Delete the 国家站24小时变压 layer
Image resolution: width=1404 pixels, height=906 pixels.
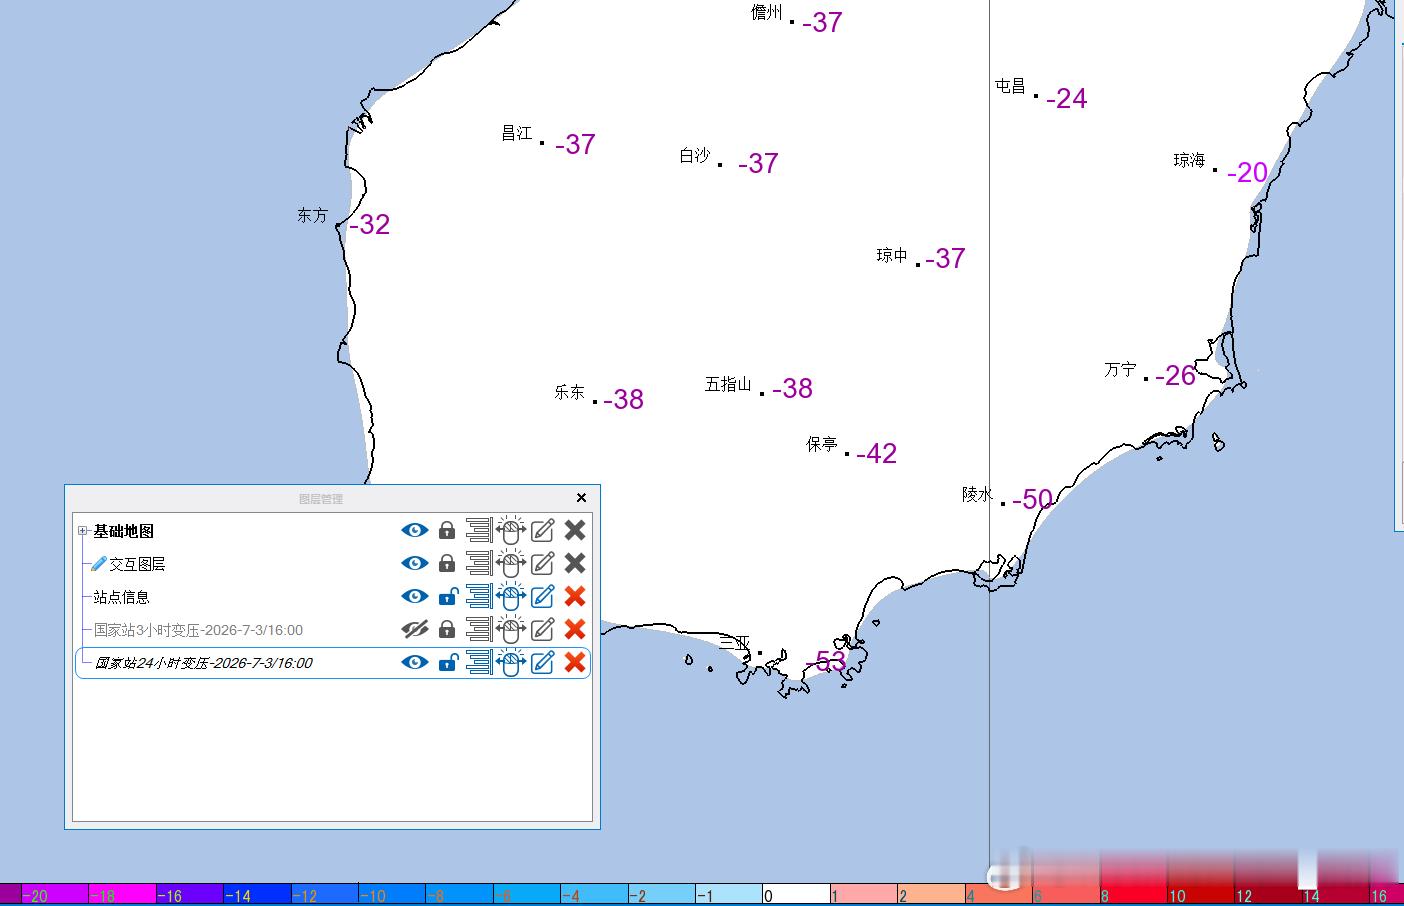click(x=574, y=662)
